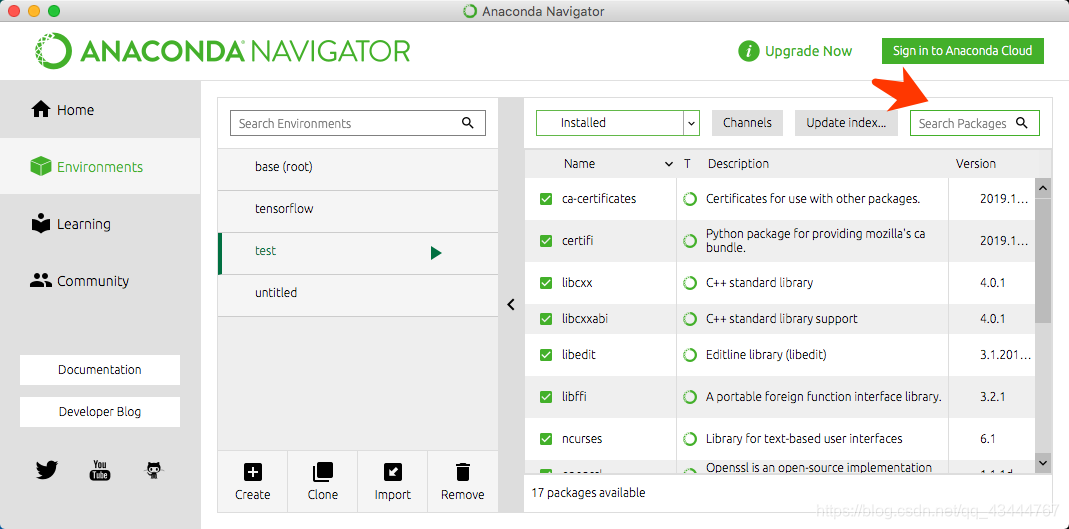The width and height of the screenshot is (1069, 529).
Task: Click certifi package type icon
Action: point(690,241)
